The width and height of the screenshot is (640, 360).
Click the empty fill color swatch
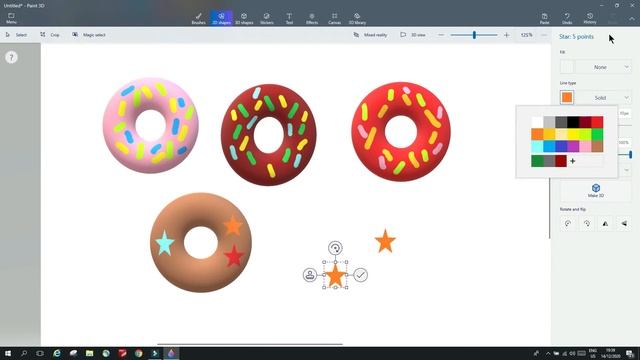pos(567,67)
